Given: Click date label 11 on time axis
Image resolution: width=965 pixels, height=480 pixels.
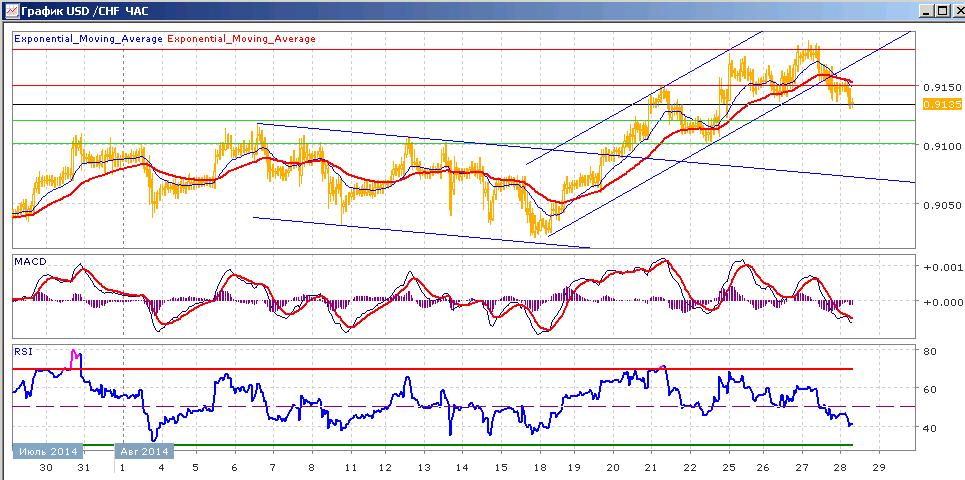Looking at the screenshot, I should click(x=350, y=468).
